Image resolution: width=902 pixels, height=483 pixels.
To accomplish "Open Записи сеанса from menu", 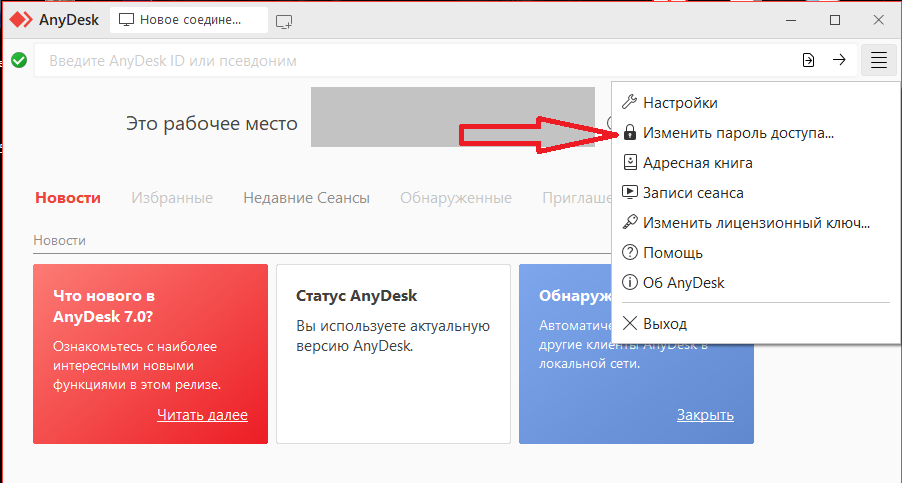I will [x=692, y=192].
